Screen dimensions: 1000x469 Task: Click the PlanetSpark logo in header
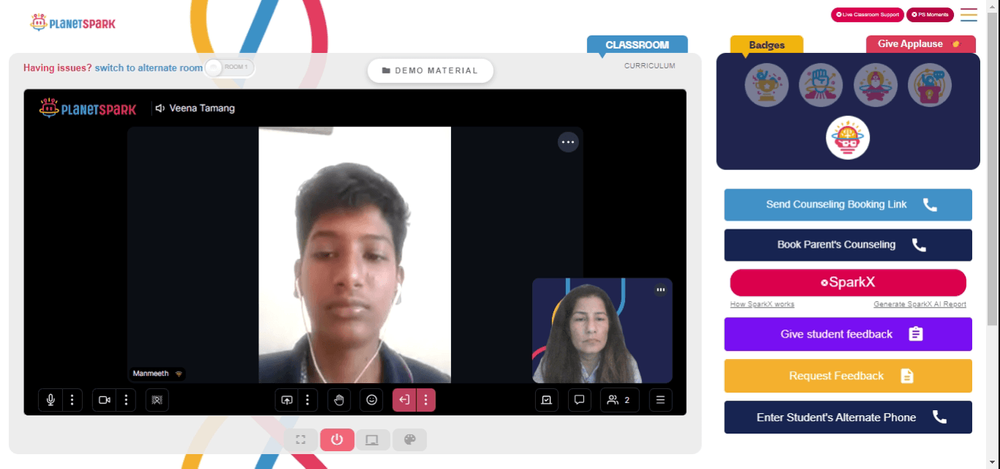pyautogui.click(x=73, y=23)
